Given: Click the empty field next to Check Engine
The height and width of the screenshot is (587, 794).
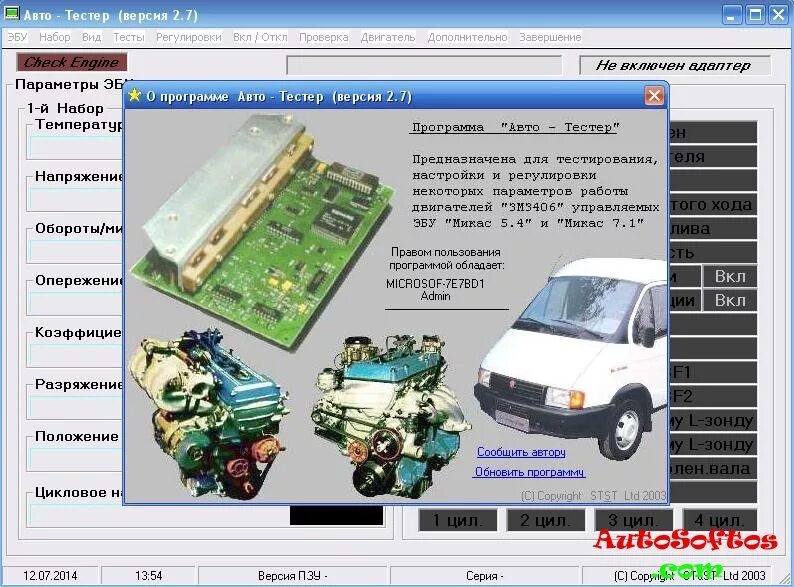Looking at the screenshot, I should (424, 65).
